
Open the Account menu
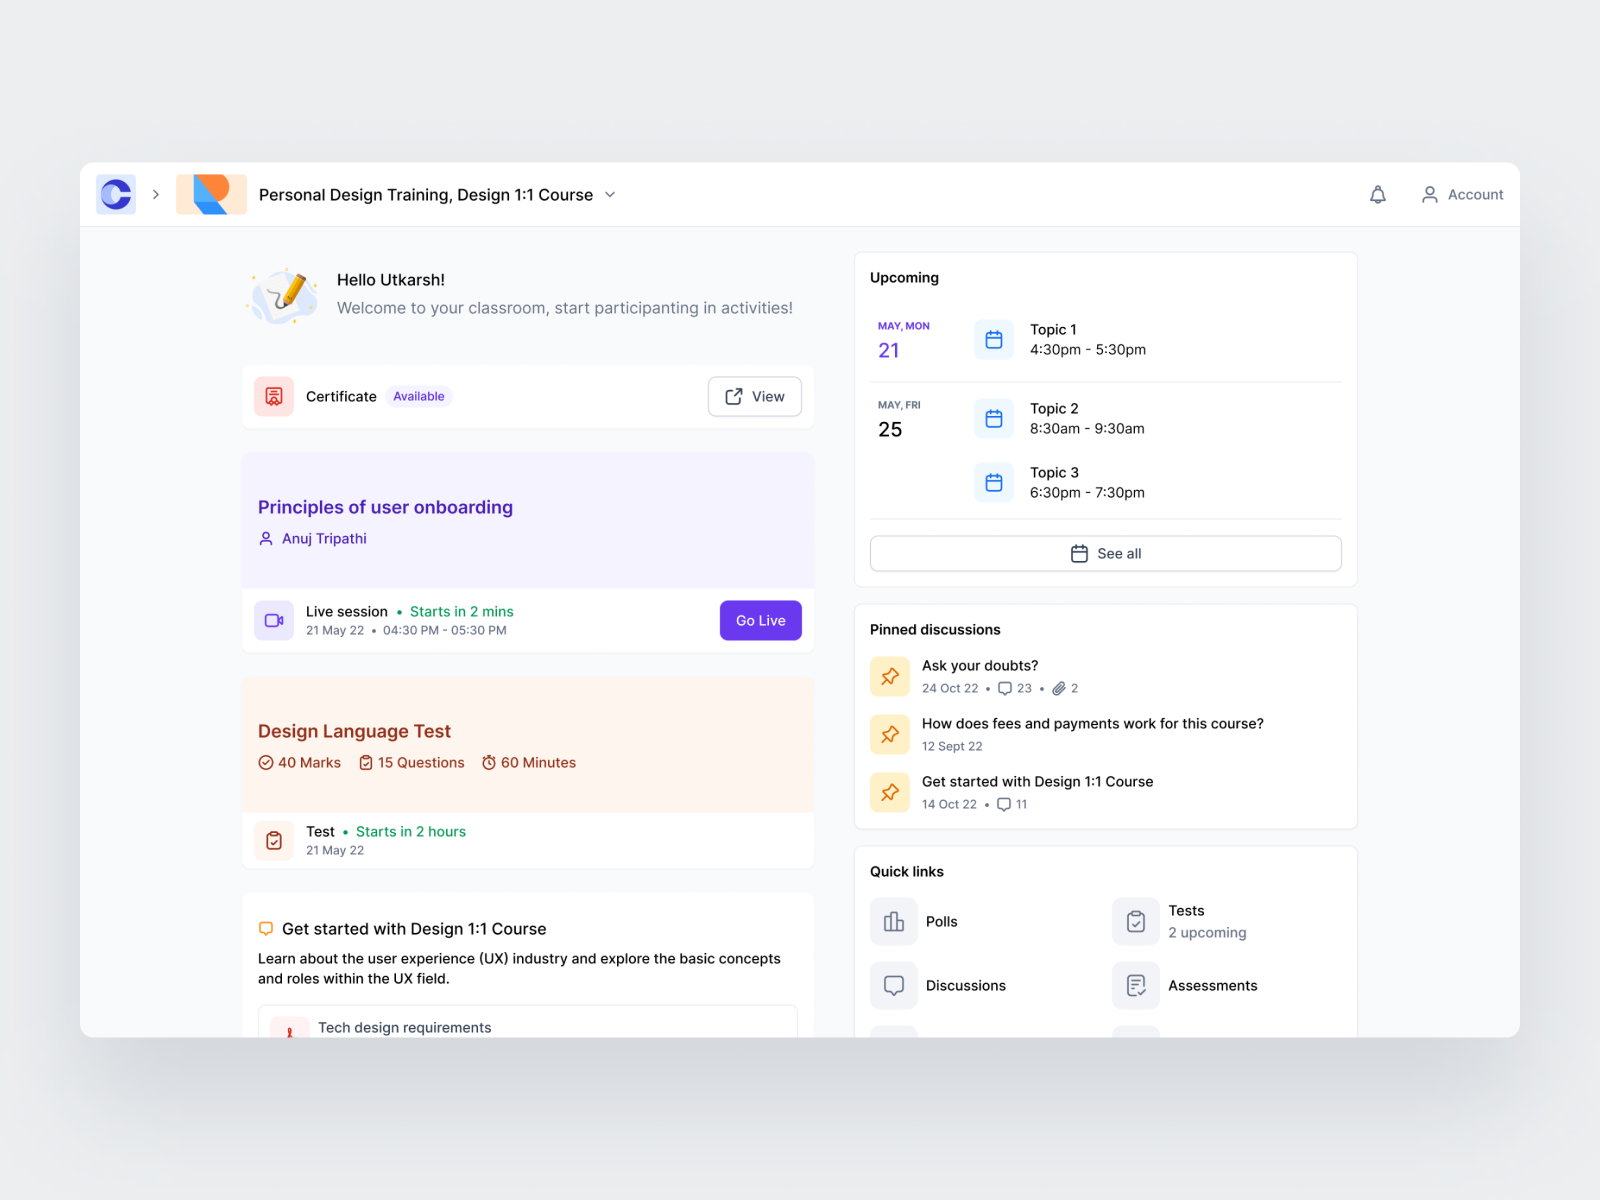pos(1462,194)
